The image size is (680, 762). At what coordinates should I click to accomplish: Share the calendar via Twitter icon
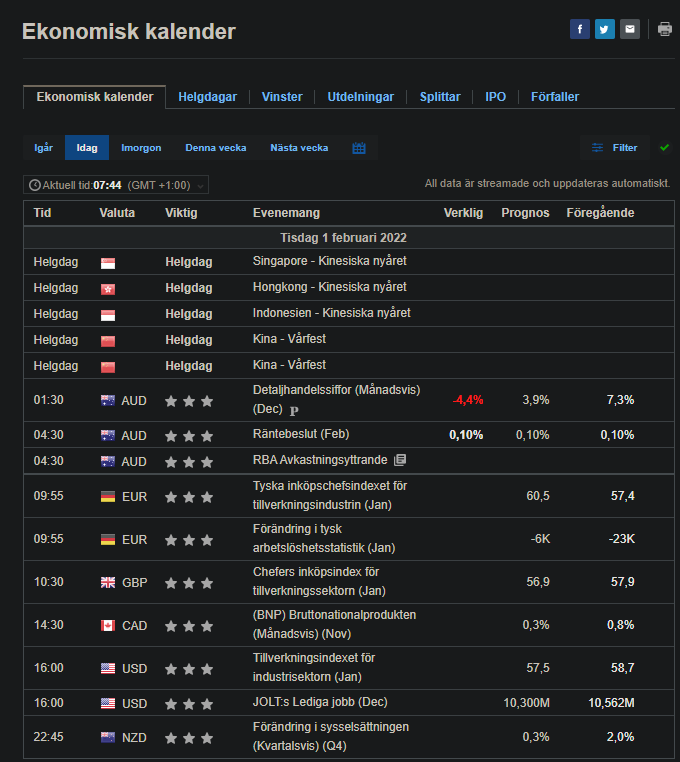tap(604, 30)
